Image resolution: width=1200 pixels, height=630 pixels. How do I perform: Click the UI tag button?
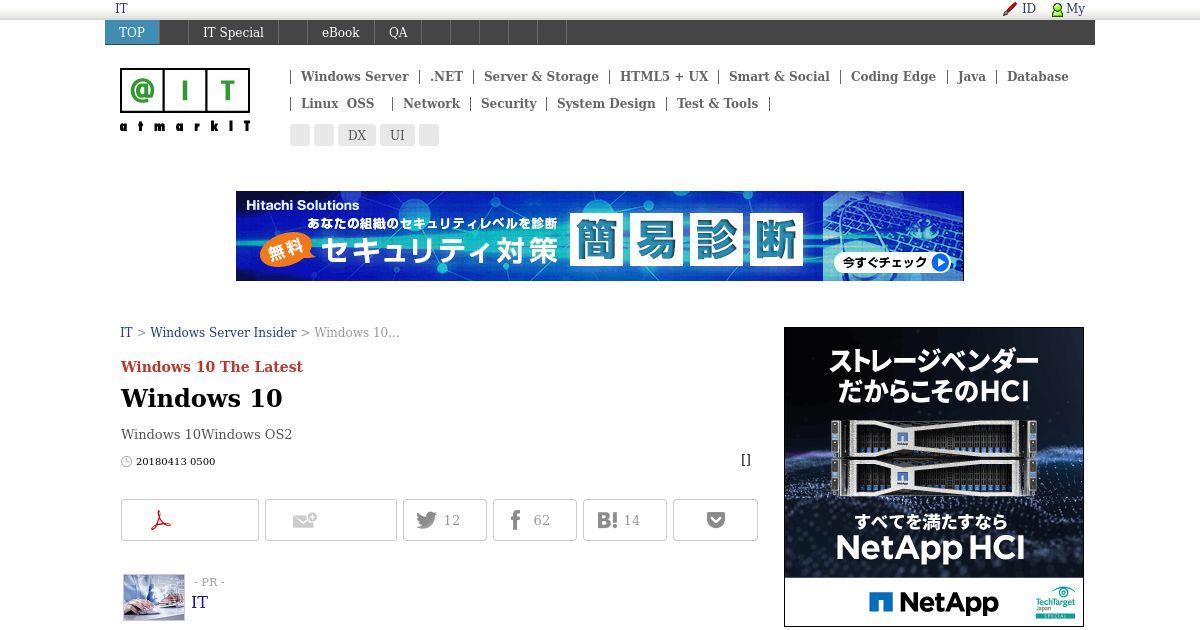coord(397,135)
